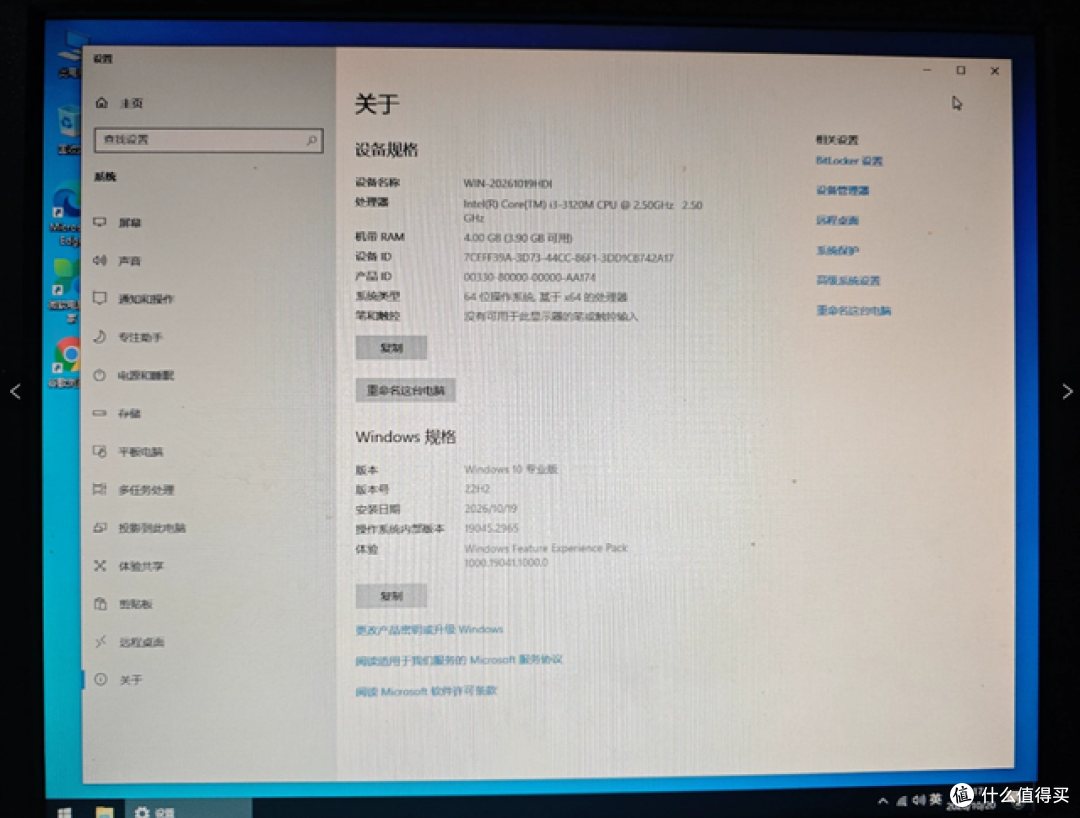Click 复制 button under Windows 规格

(x=391, y=596)
